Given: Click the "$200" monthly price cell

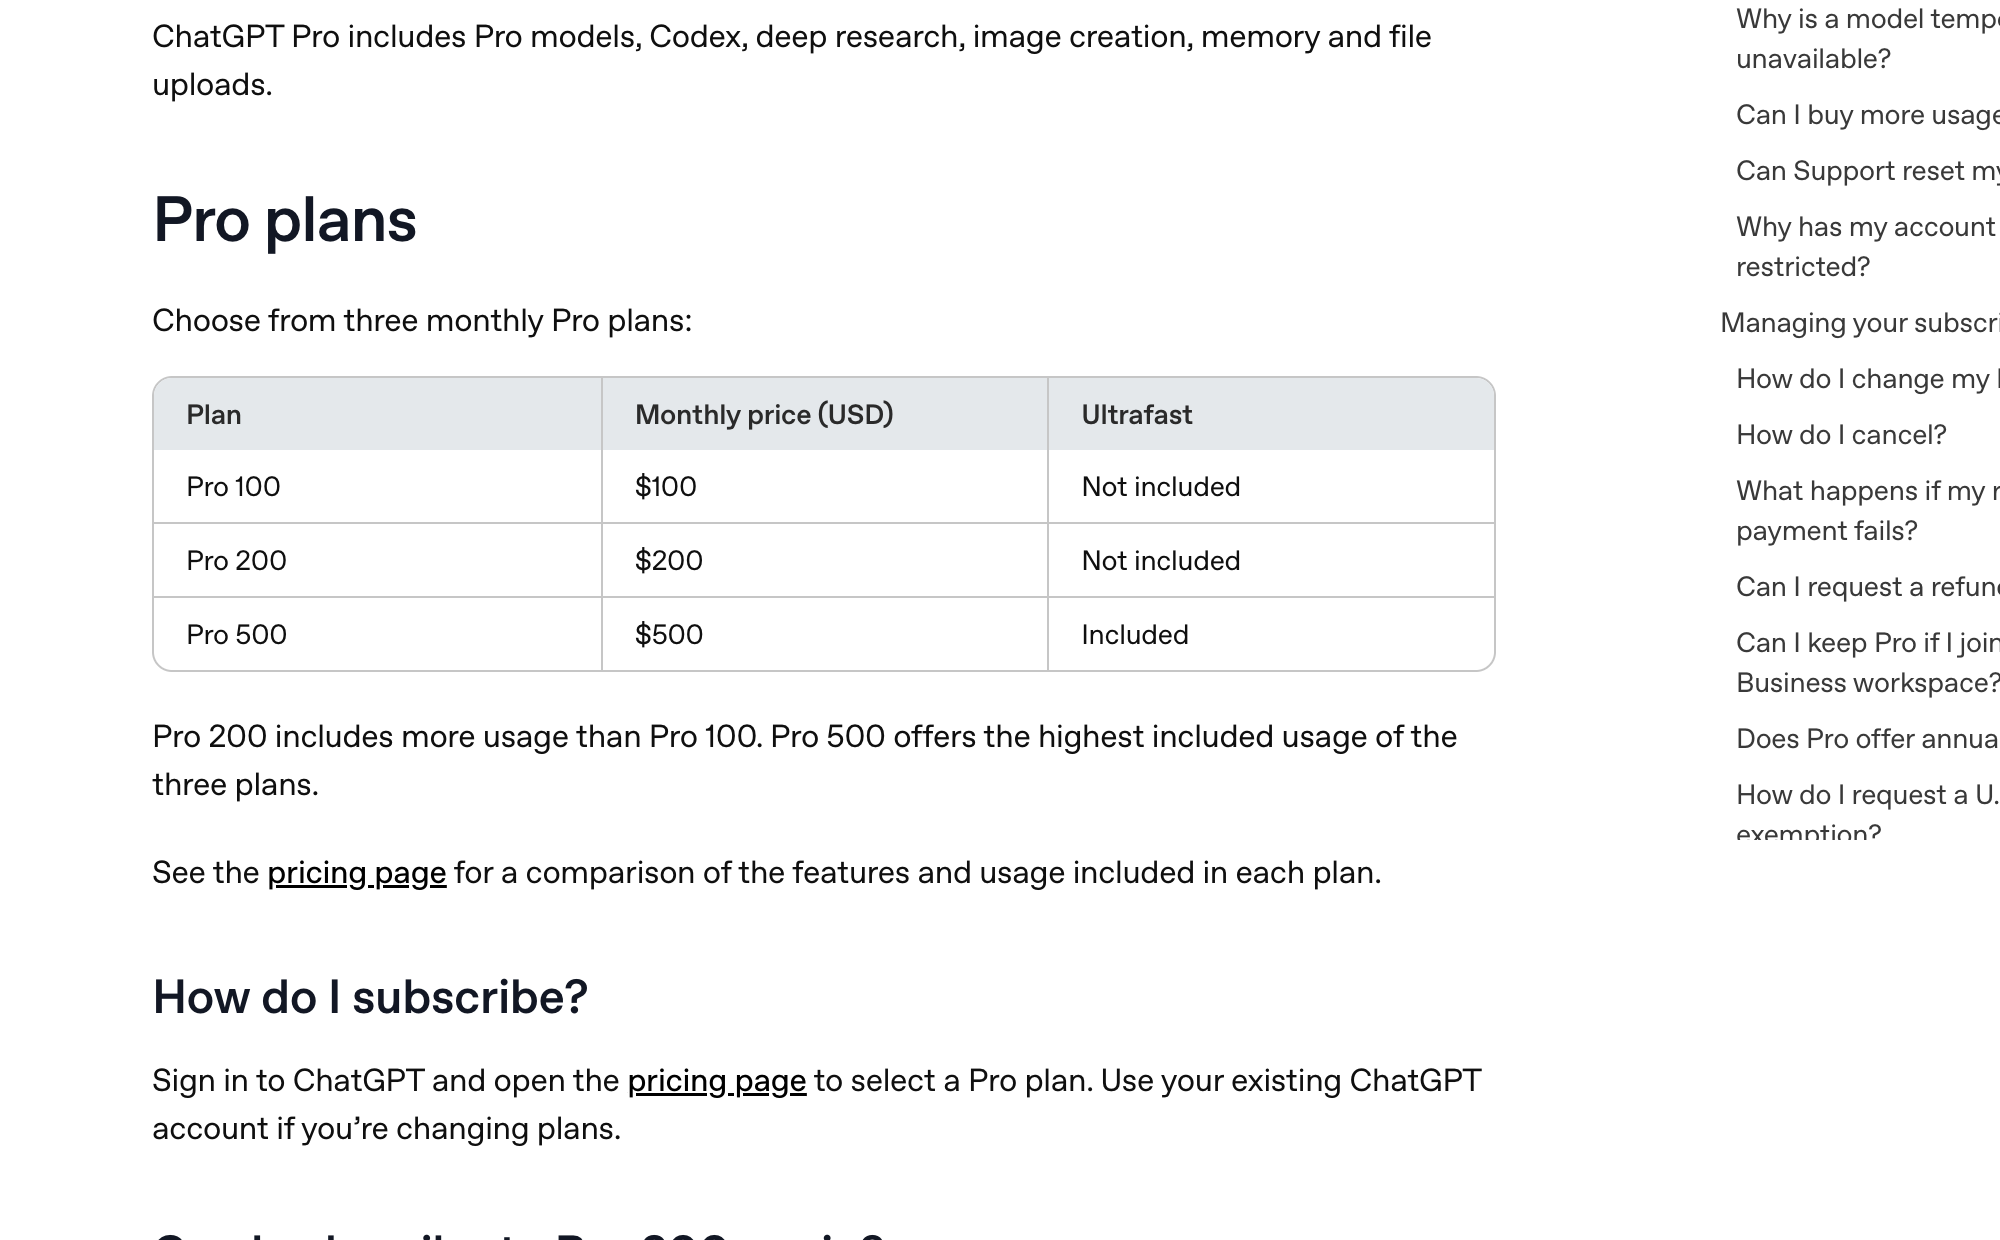Looking at the screenshot, I should coord(825,561).
